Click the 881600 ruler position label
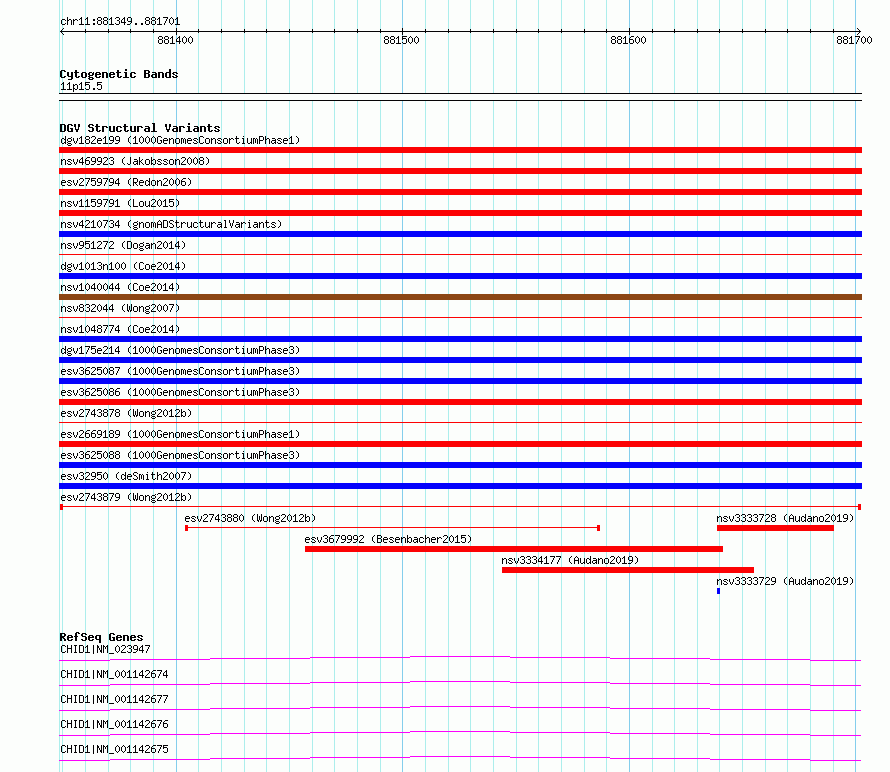The image size is (890, 772). (x=628, y=40)
